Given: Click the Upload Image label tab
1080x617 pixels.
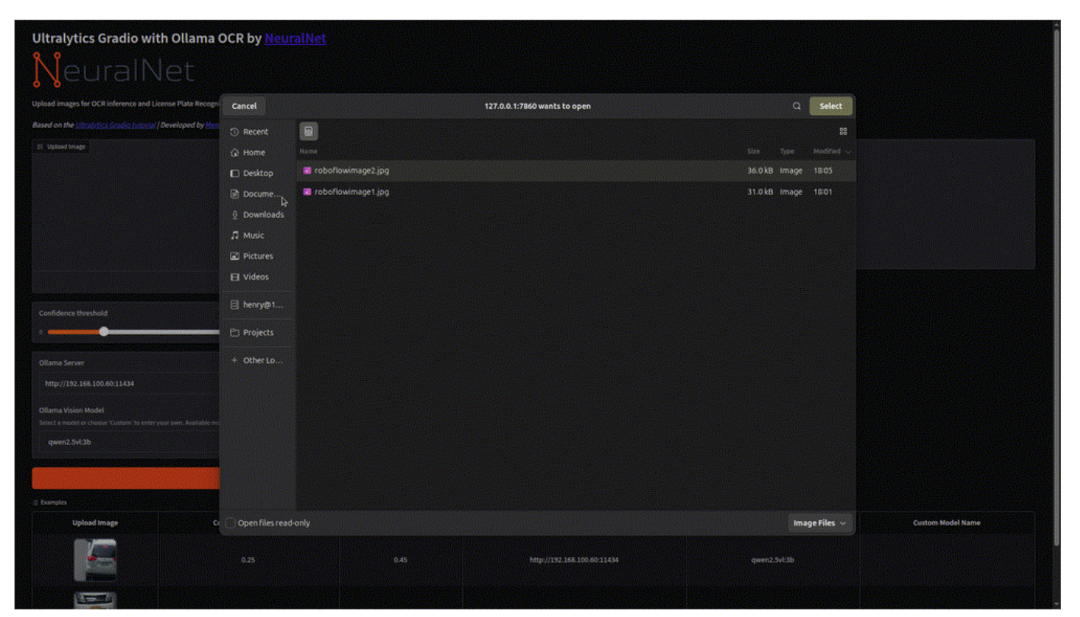Looking at the screenshot, I should [62, 147].
